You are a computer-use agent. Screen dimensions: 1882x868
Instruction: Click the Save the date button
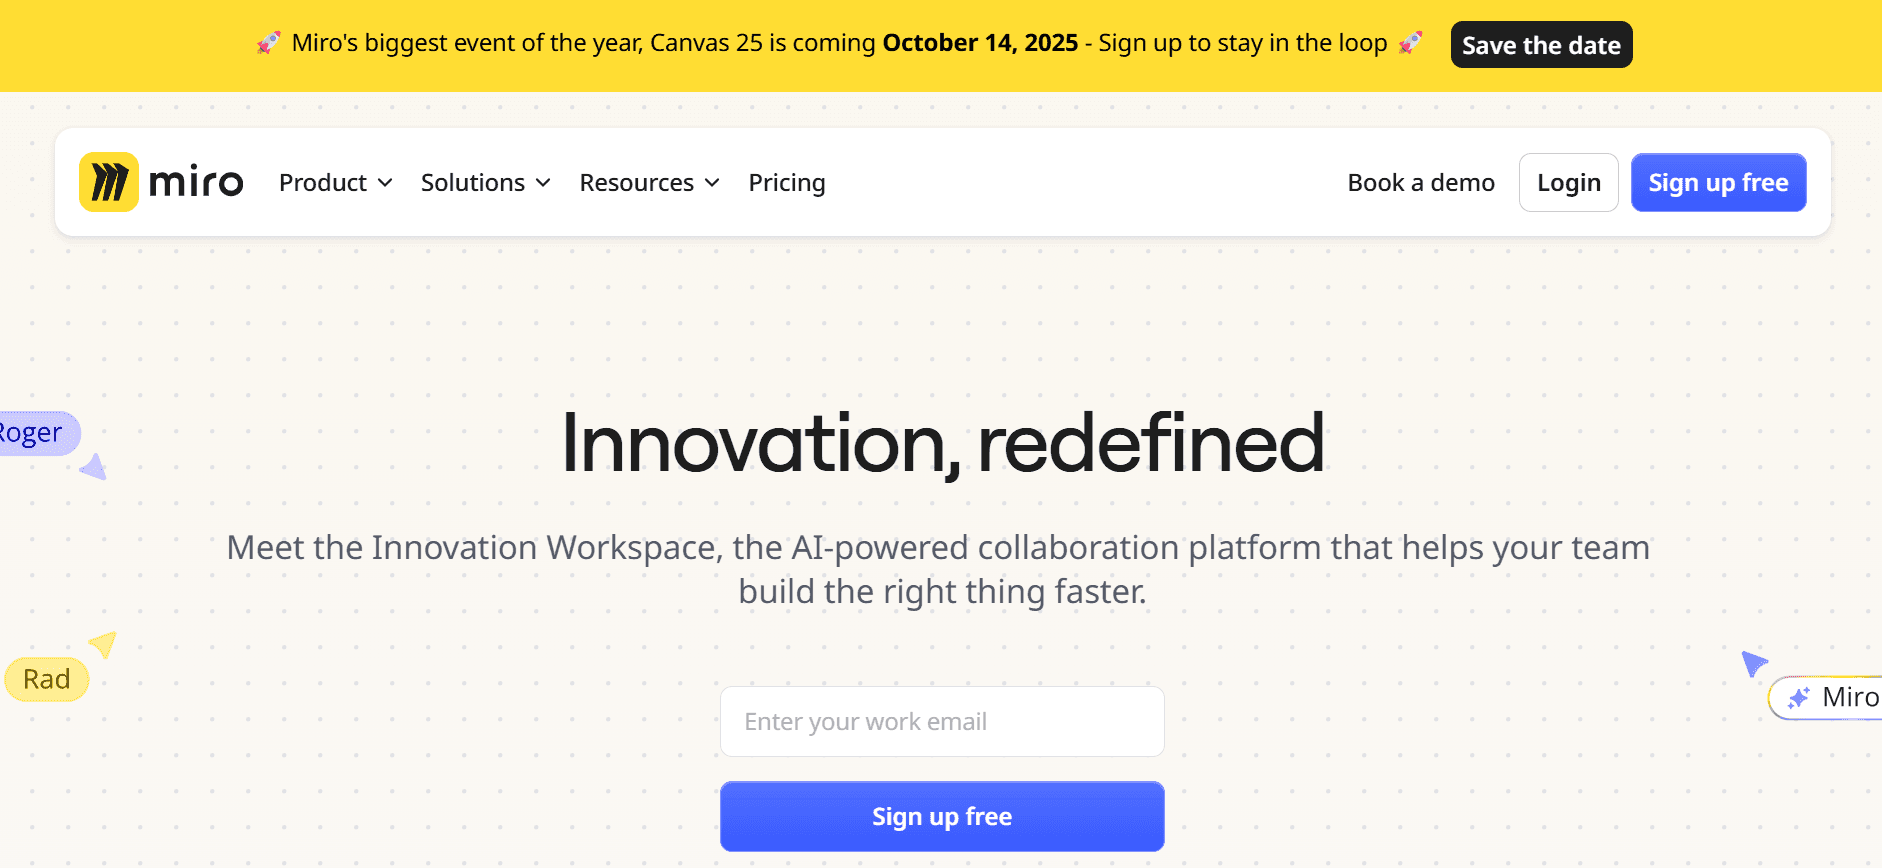pyautogui.click(x=1541, y=44)
